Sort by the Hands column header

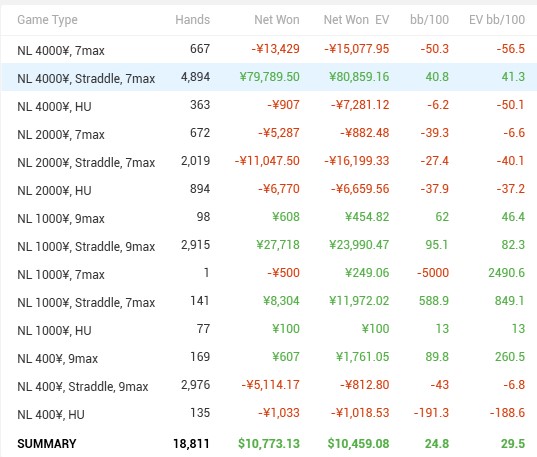pos(192,20)
